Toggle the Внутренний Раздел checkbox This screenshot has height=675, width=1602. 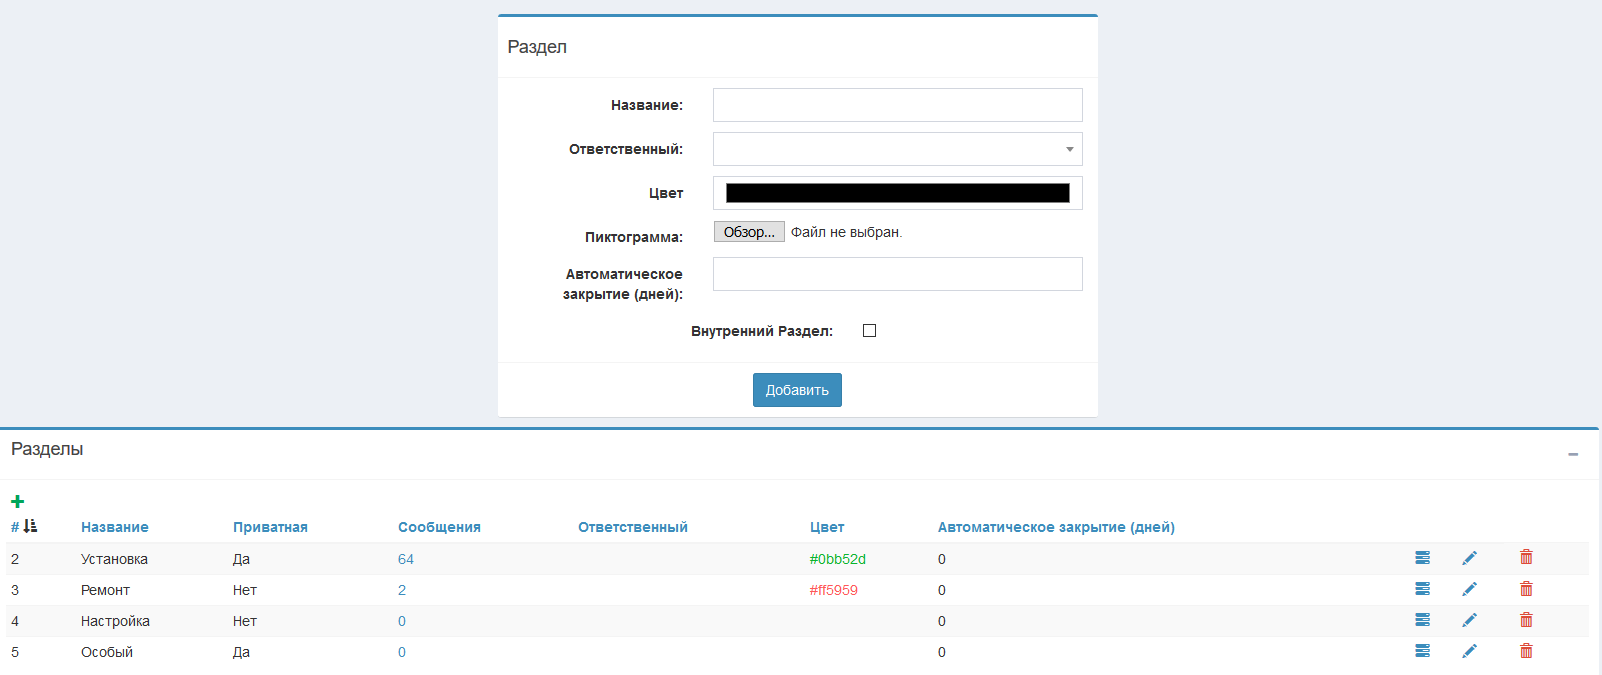point(869,331)
